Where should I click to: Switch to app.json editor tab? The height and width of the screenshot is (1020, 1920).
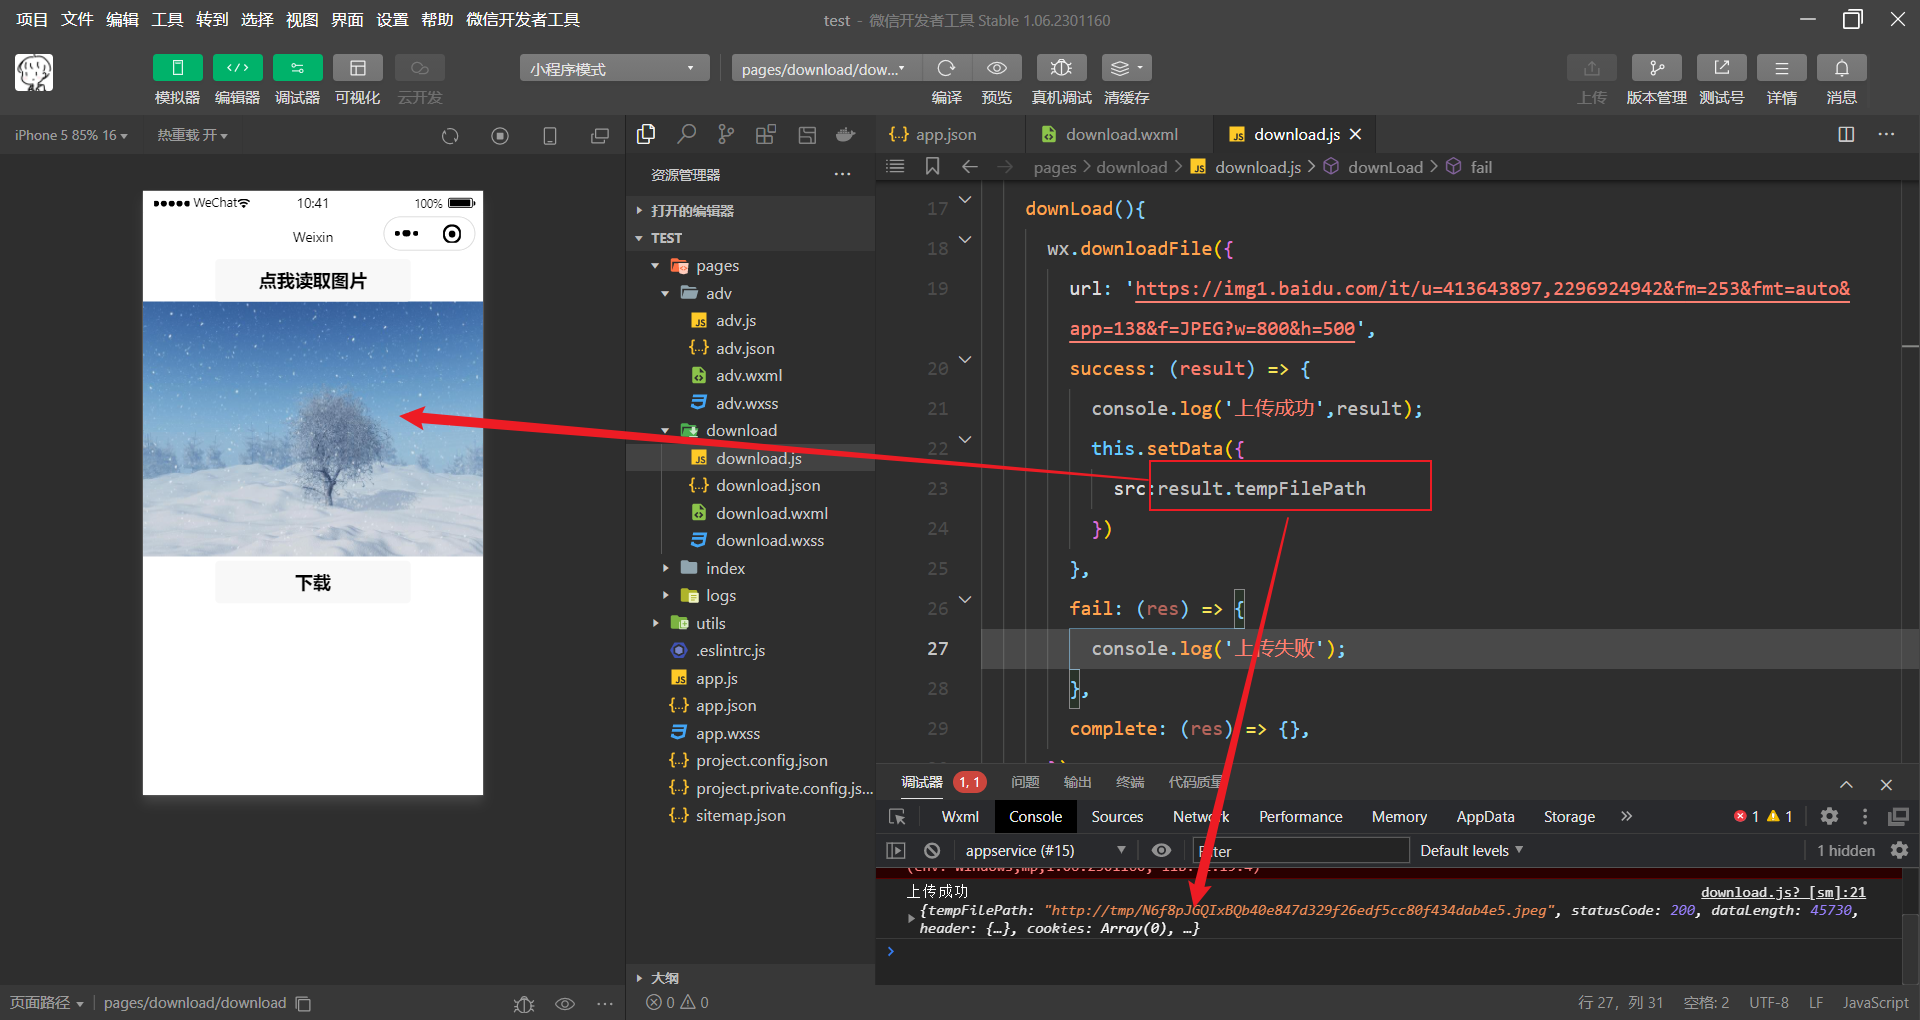pos(945,134)
